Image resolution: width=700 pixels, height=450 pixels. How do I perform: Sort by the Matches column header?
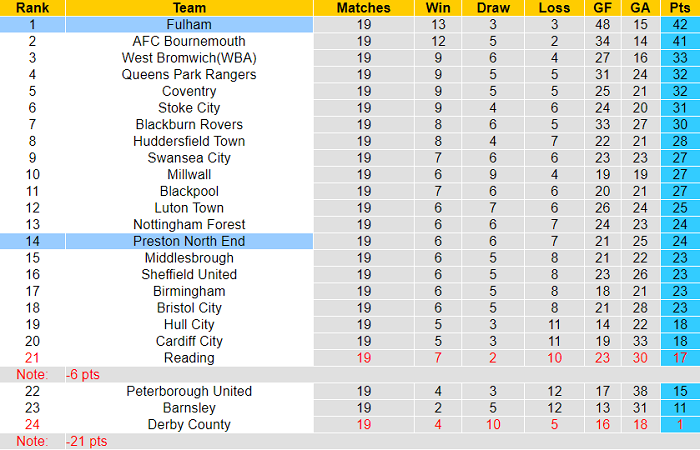point(363,8)
